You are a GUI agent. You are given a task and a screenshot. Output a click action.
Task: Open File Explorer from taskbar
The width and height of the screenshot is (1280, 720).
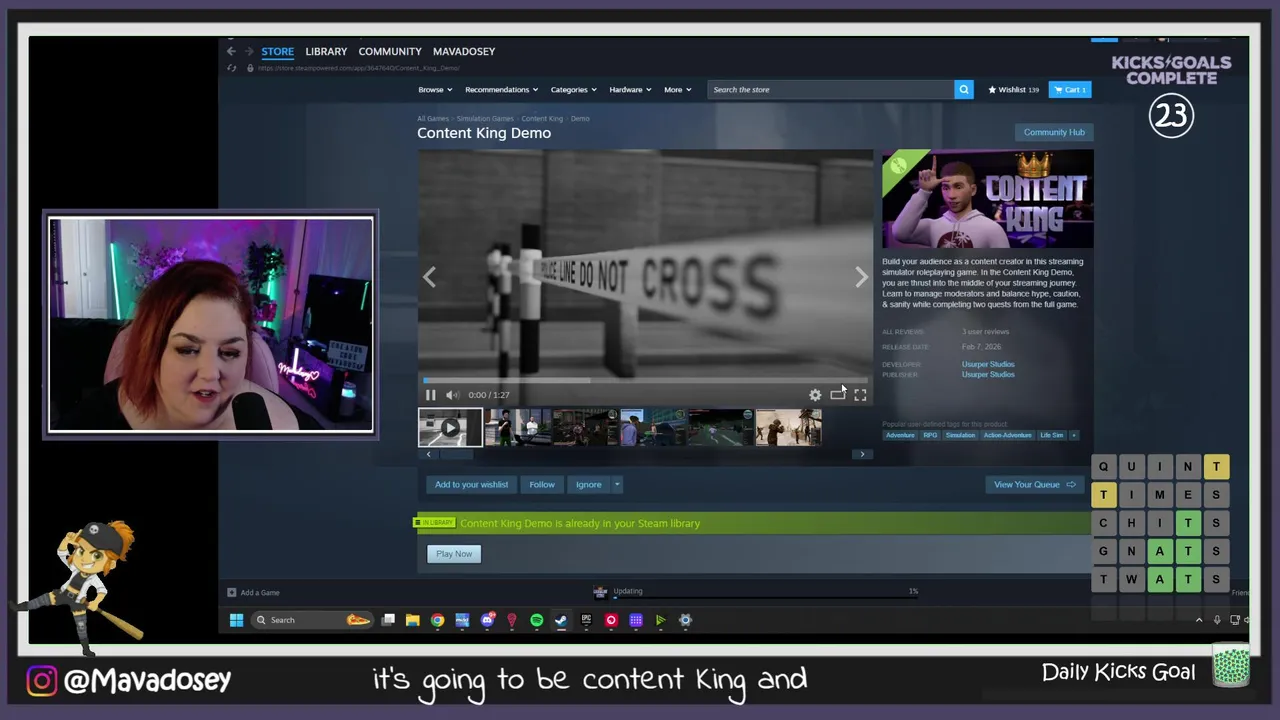click(x=412, y=620)
